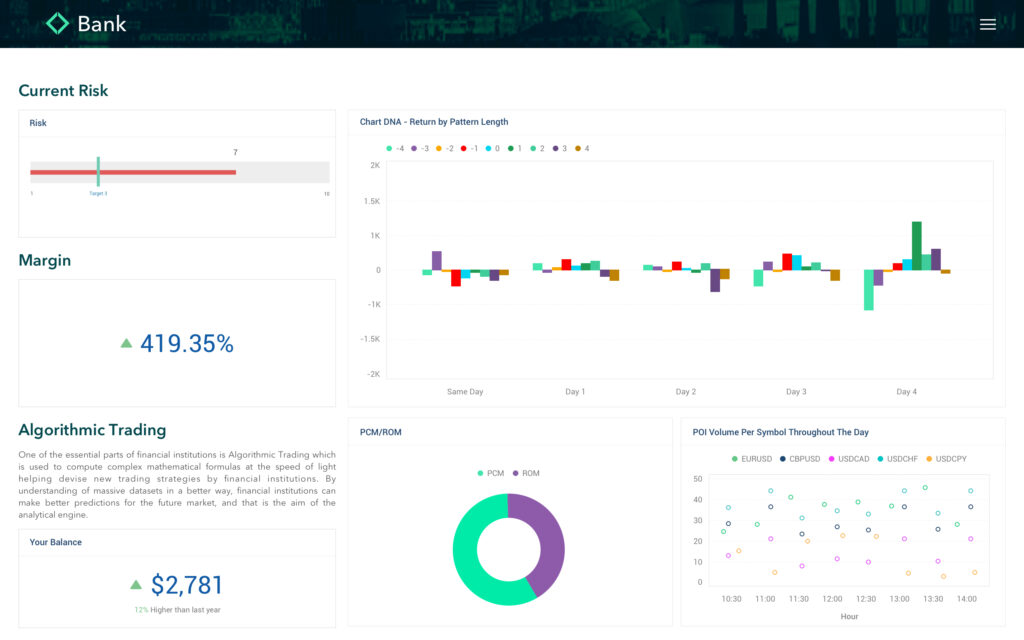Click the Bank brand name in the header
Viewport: 1024px width, 640px height.
click(102, 23)
